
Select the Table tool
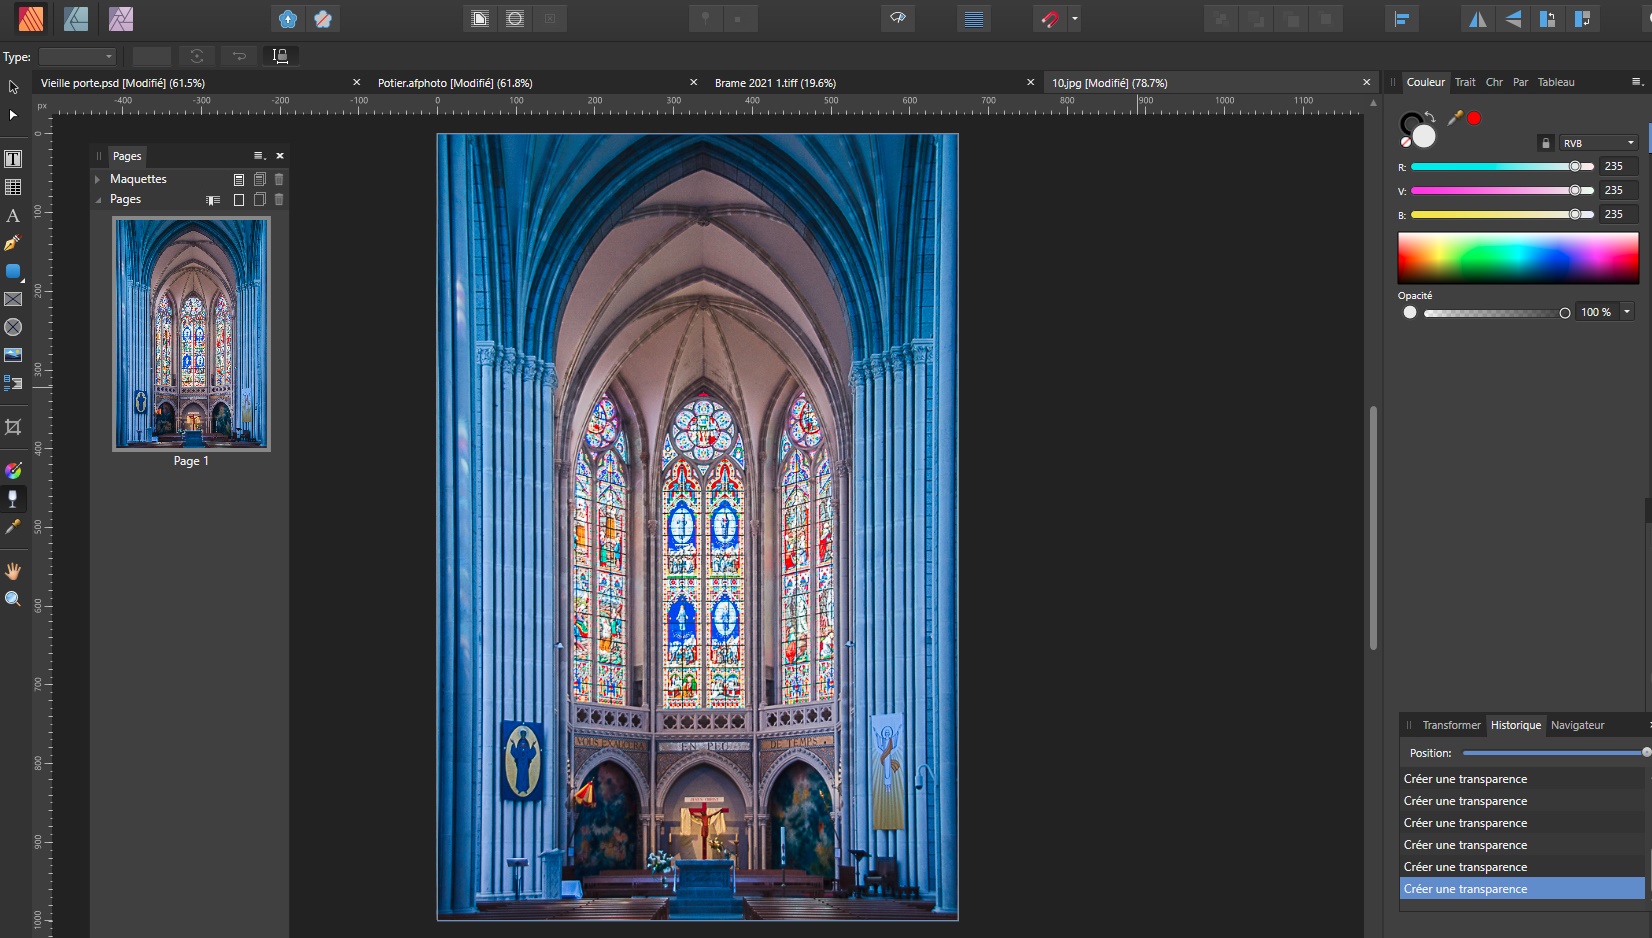[13, 187]
